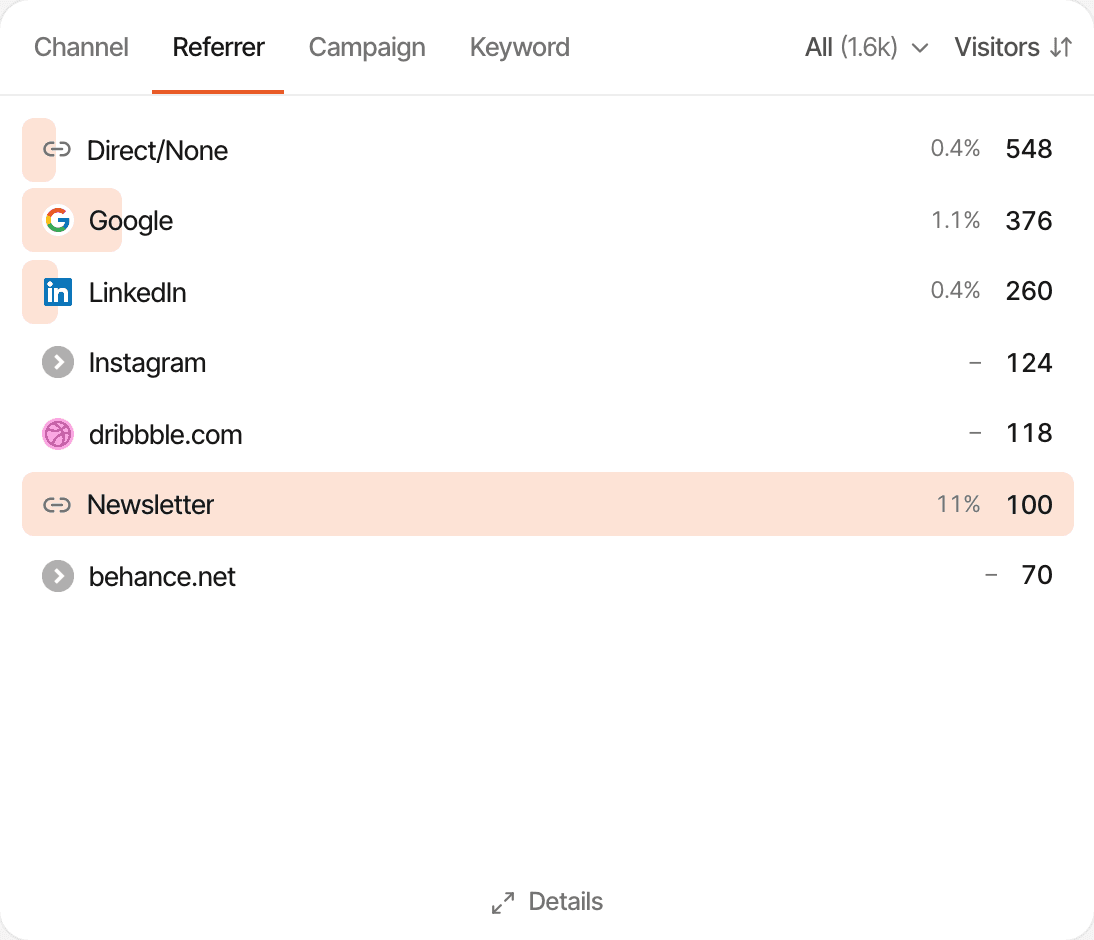
Task: Click the 260 visitors value
Action: (x=1028, y=290)
